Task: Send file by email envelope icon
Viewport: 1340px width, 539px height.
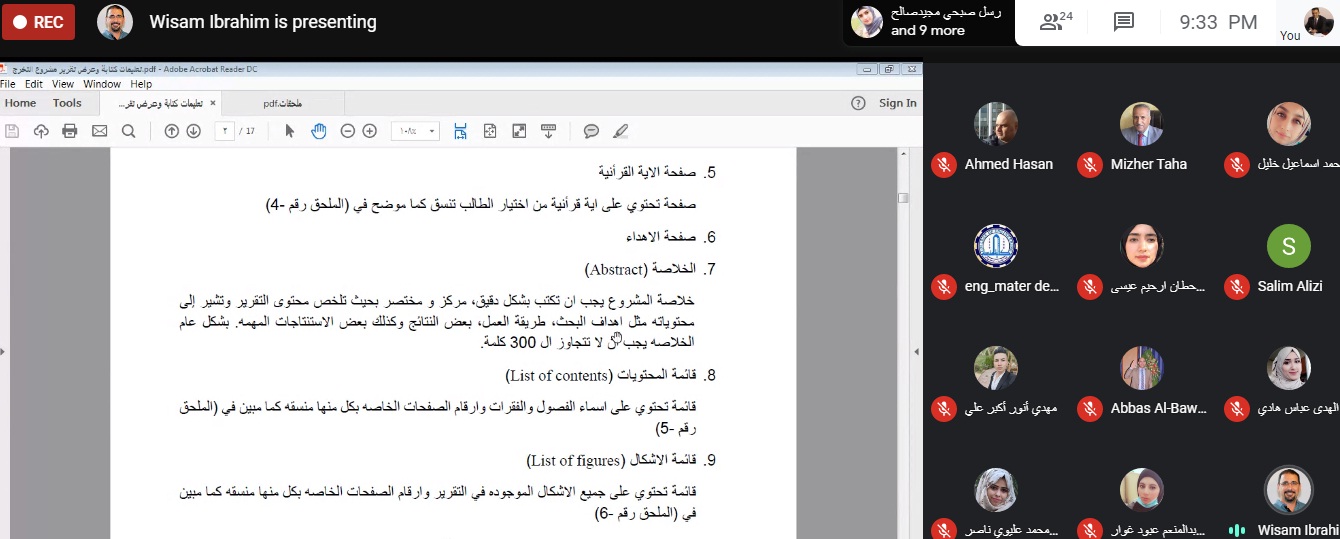Action: [99, 131]
